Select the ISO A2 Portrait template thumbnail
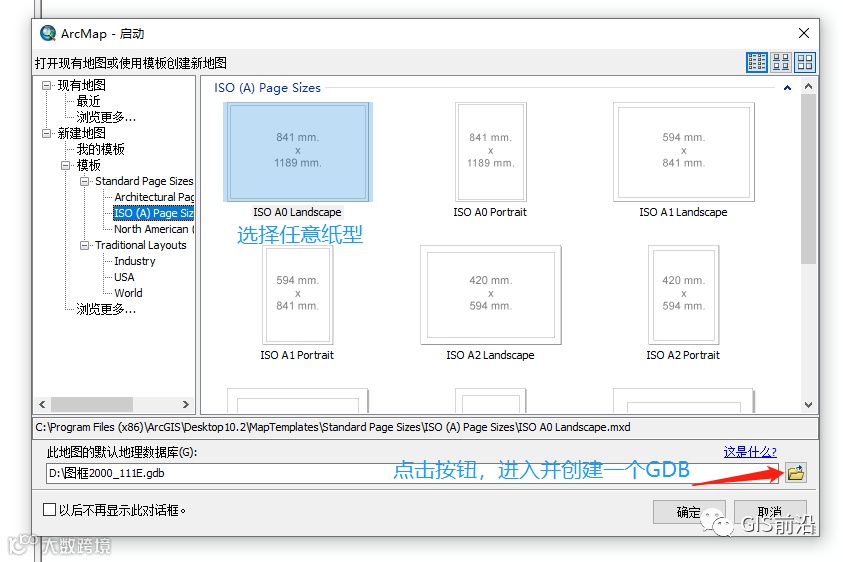This screenshot has height=562, width=843. (x=683, y=295)
